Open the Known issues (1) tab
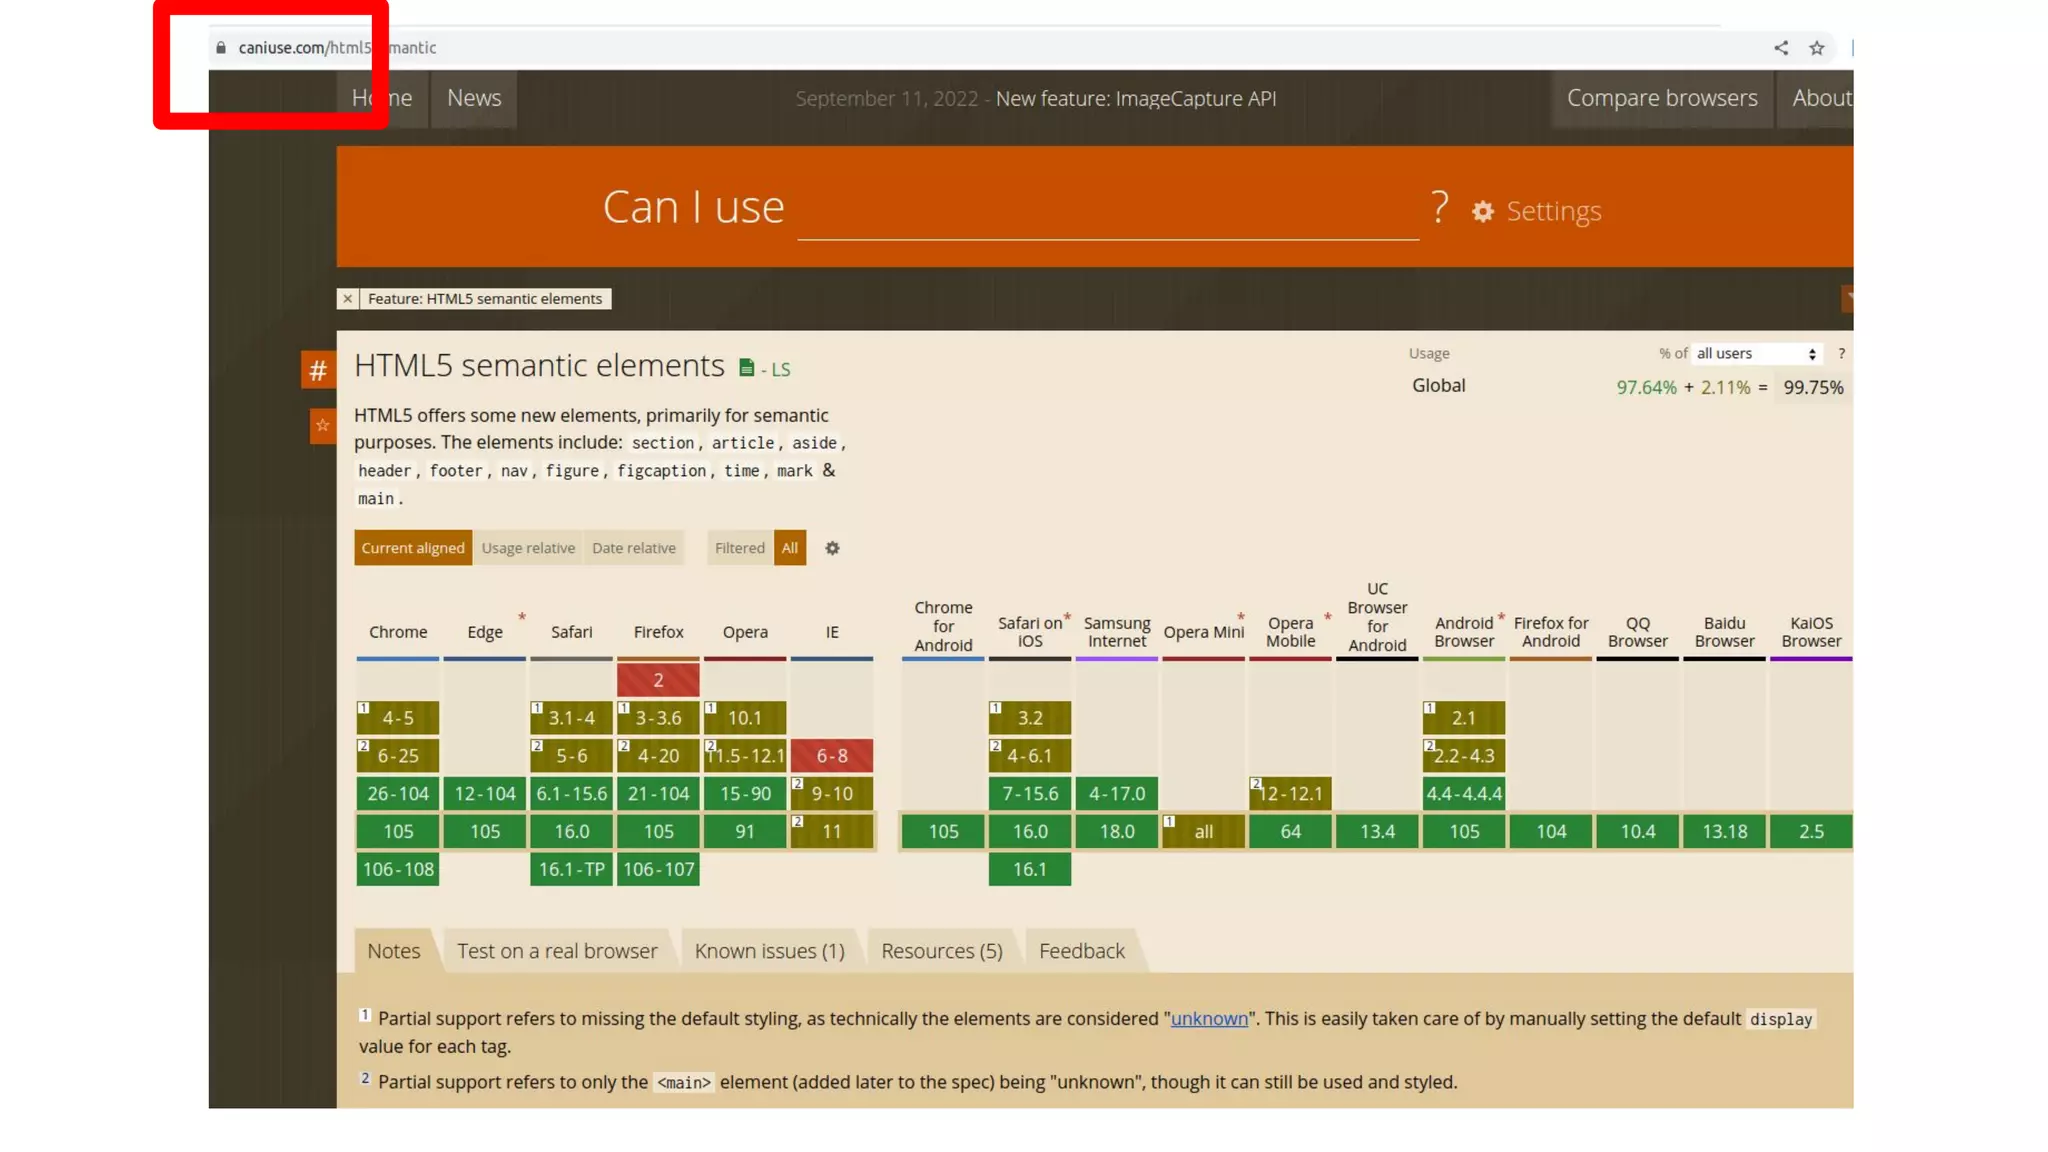Image resolution: width=2048 pixels, height=1152 pixels. coord(769,951)
